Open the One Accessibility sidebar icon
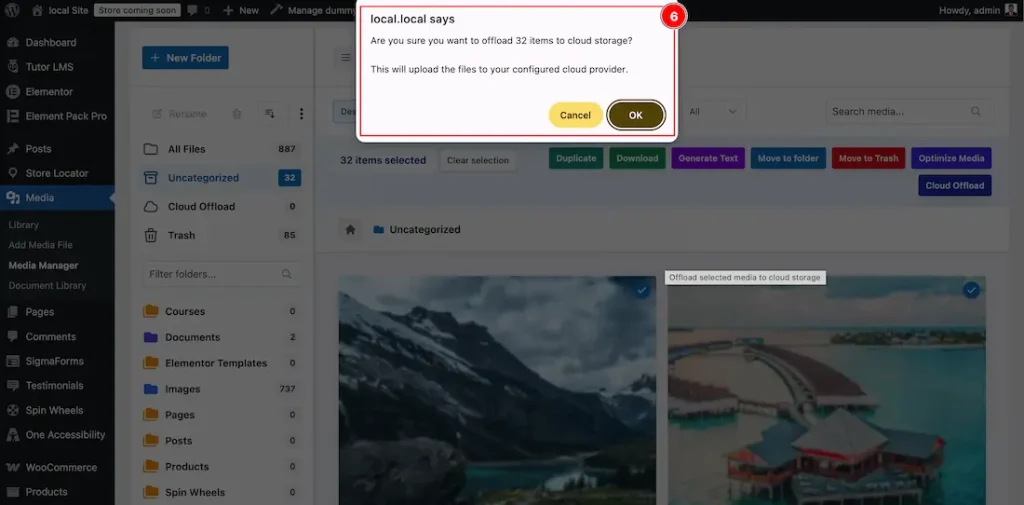Viewport: 1024px width, 505px height. [12, 434]
